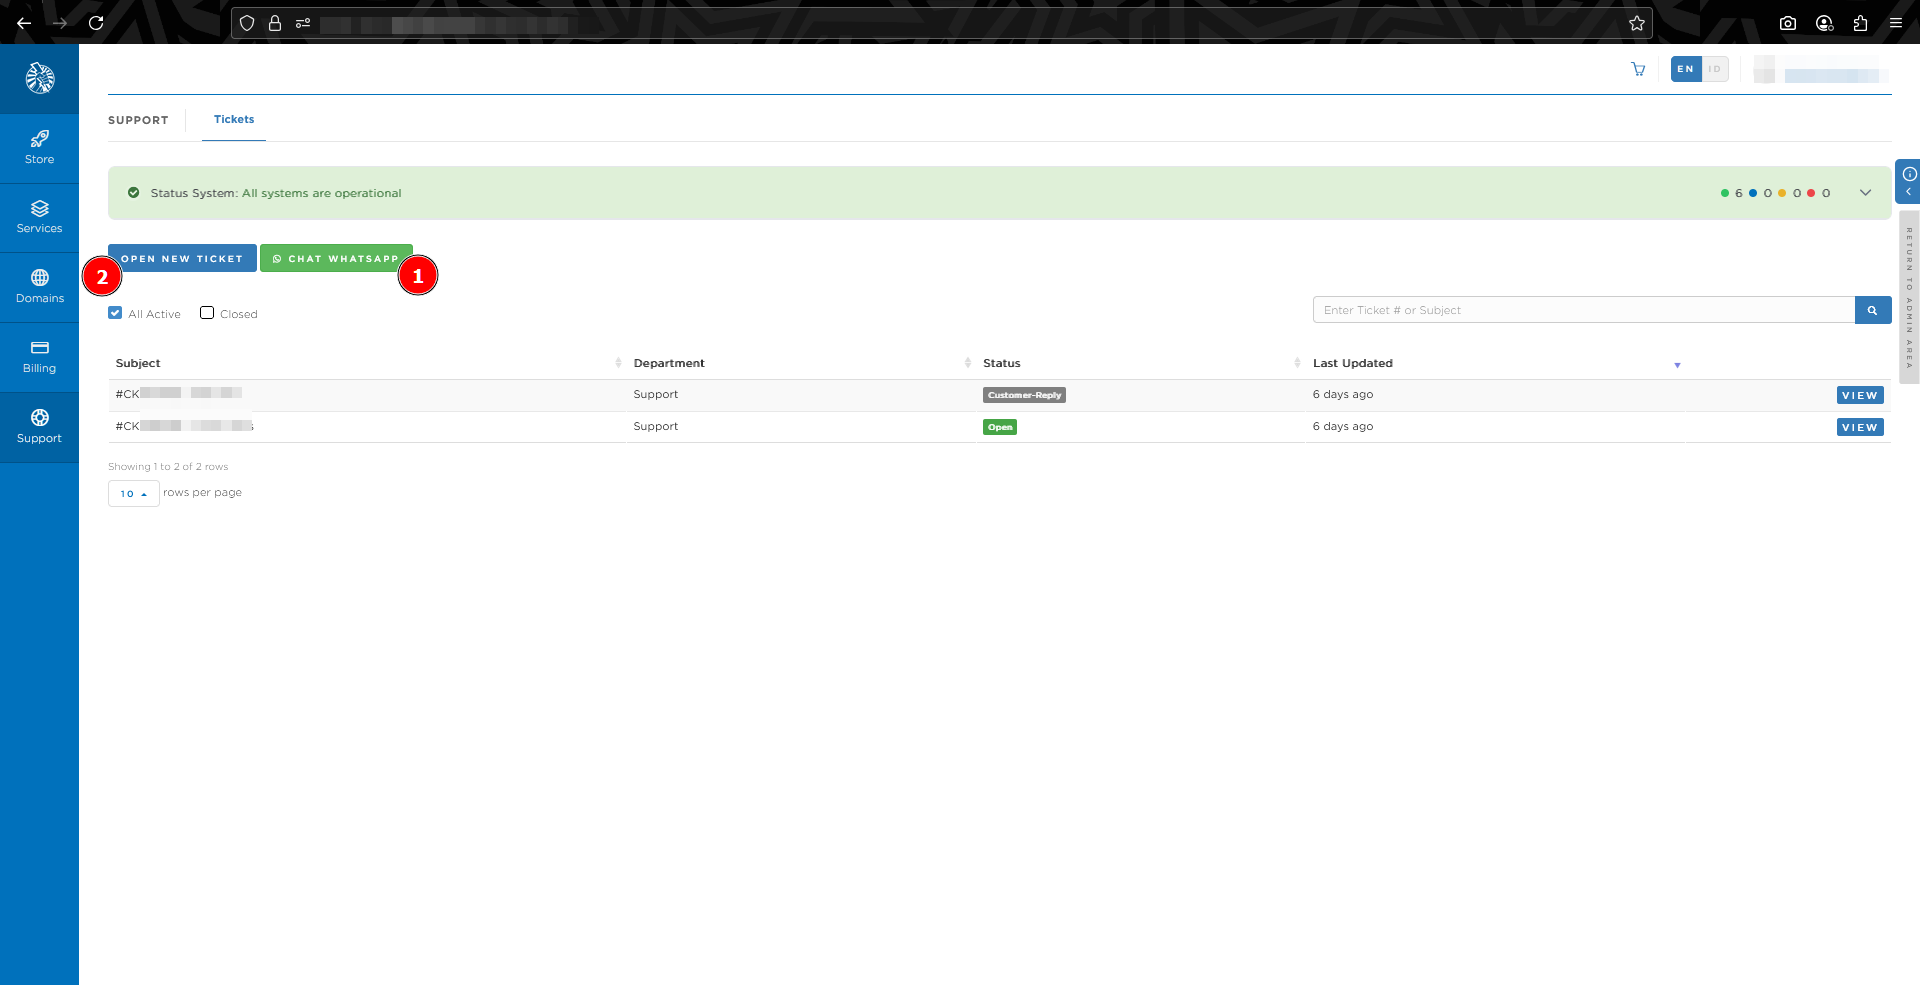Click the Support lifebuoy icon
Screen dimensions: 1920x985
tap(39, 418)
